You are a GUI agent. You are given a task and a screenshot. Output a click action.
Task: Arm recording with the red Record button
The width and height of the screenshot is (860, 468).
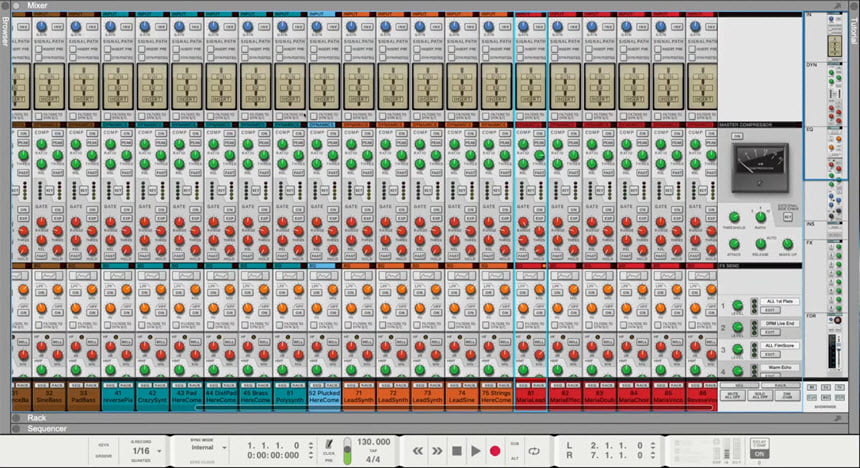[x=495, y=451]
